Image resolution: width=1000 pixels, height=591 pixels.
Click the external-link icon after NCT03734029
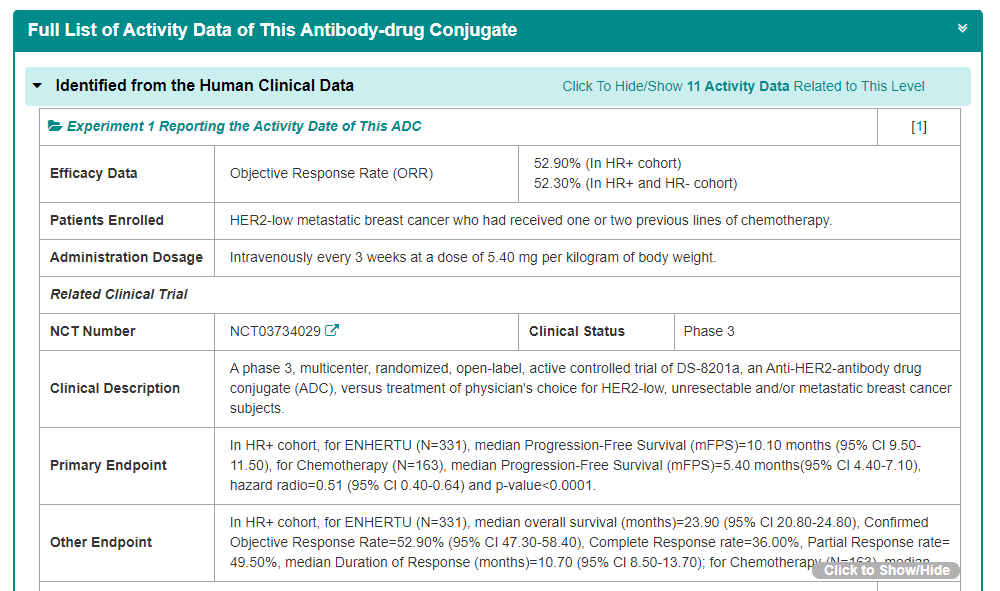[333, 331]
